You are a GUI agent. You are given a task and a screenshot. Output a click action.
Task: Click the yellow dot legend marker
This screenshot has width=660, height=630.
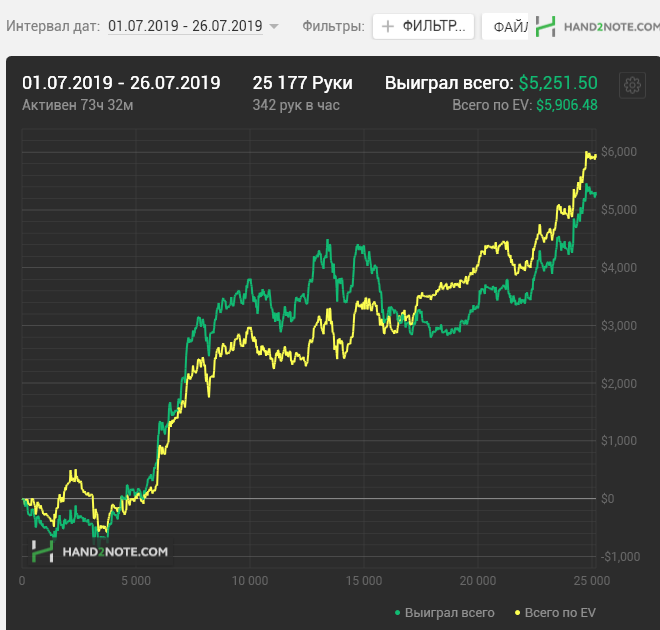coord(518,613)
